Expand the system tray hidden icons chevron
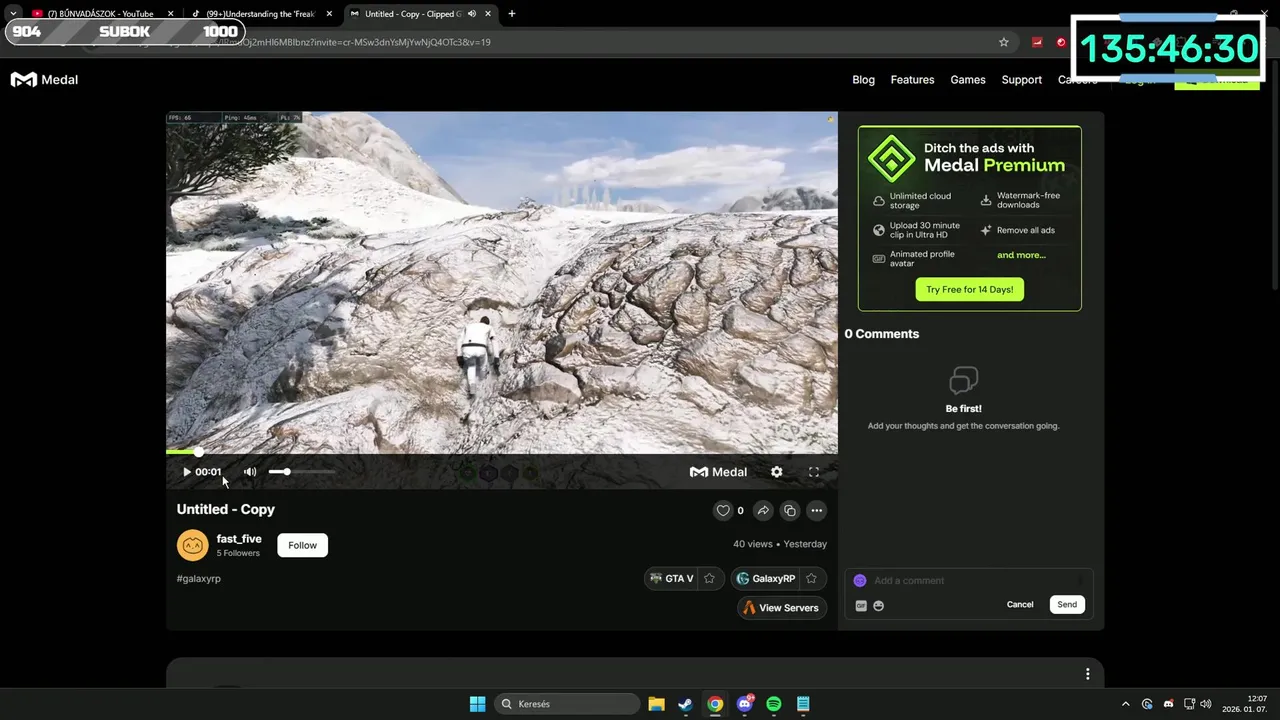The height and width of the screenshot is (720, 1280). [x=1126, y=704]
